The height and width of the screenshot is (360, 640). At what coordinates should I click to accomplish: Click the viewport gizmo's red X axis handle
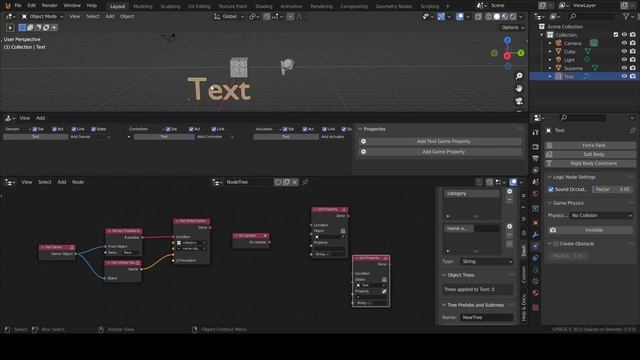pyautogui.click(x=507, y=56)
